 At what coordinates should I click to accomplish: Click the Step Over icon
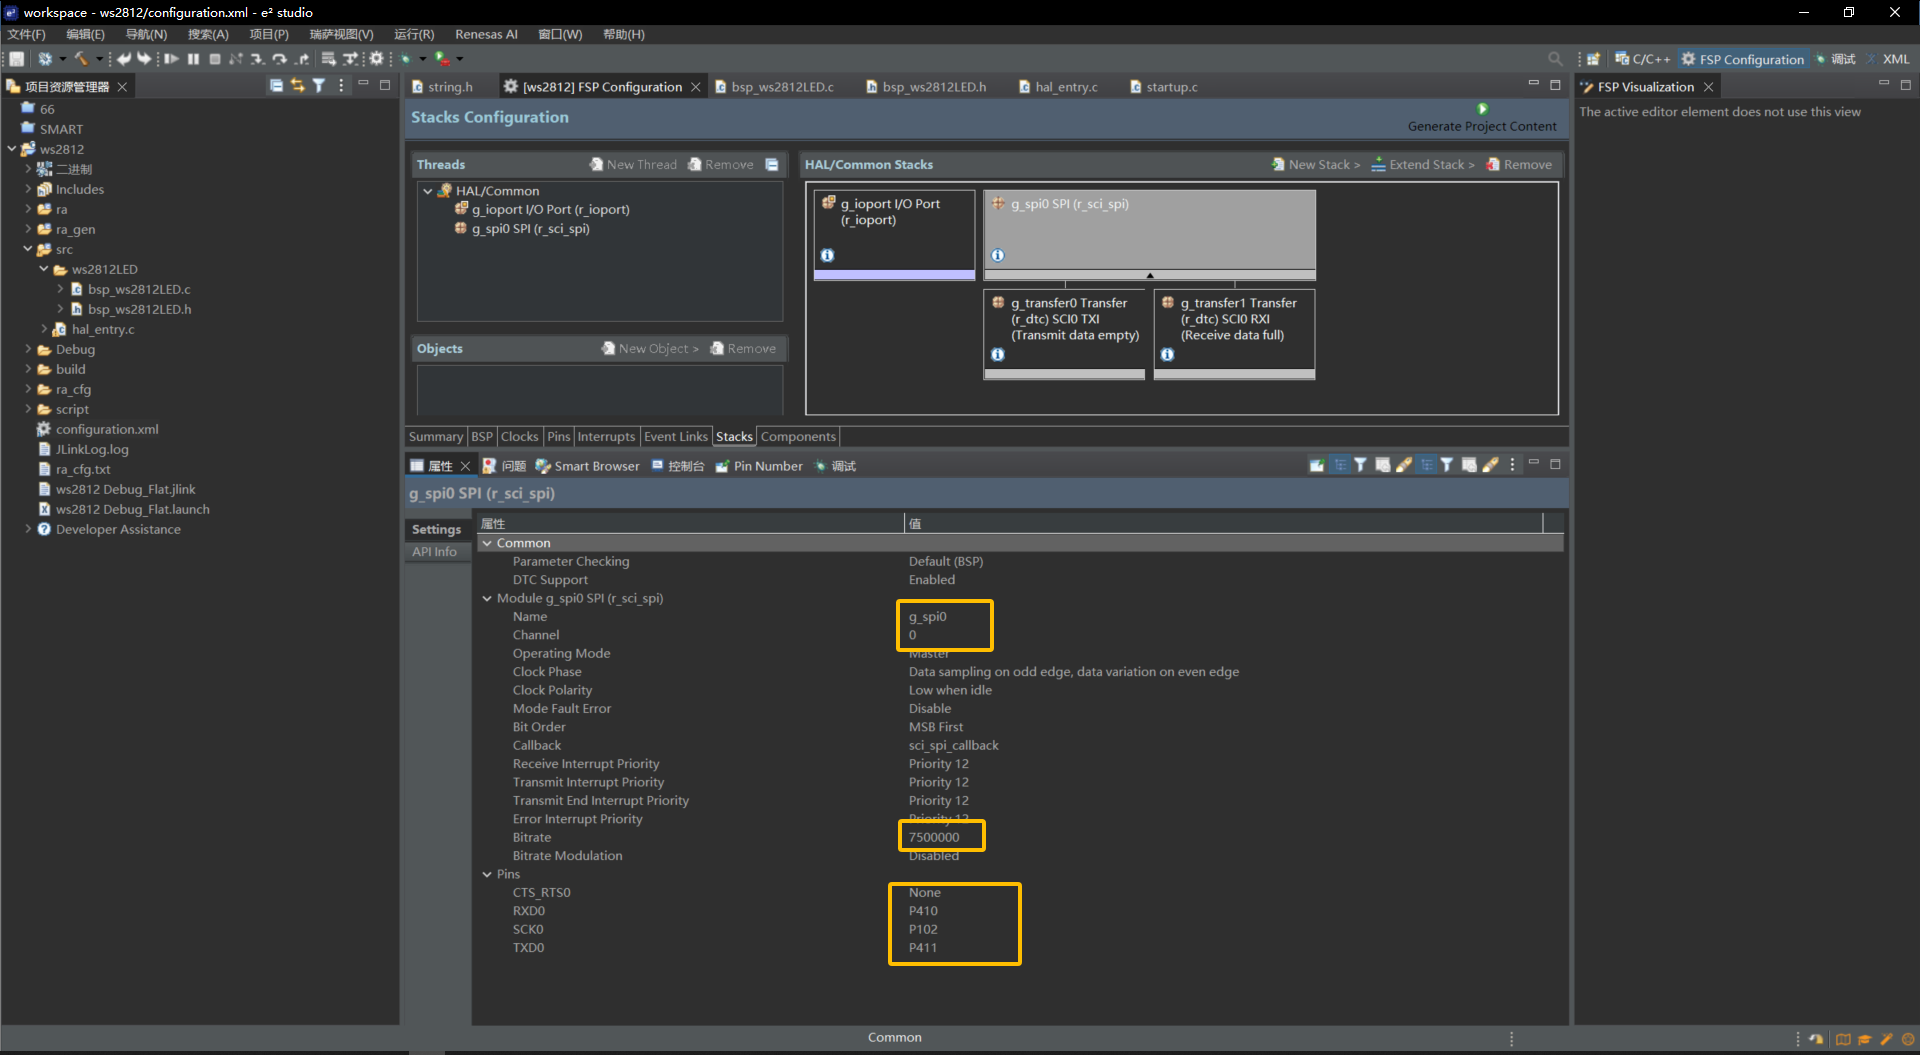click(280, 59)
